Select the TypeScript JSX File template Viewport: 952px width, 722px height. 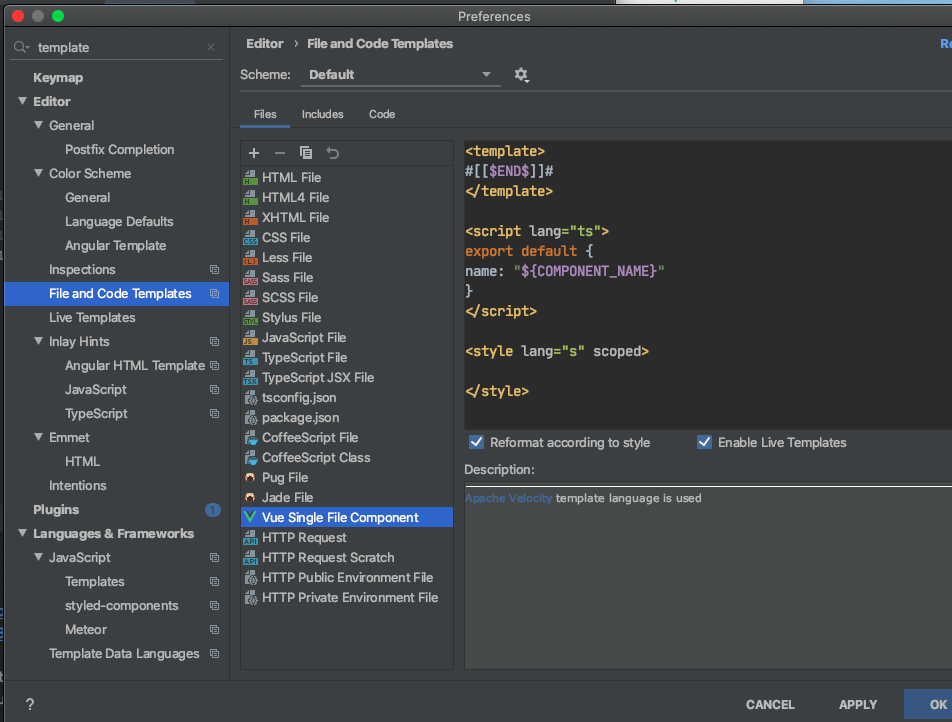(x=347, y=378)
